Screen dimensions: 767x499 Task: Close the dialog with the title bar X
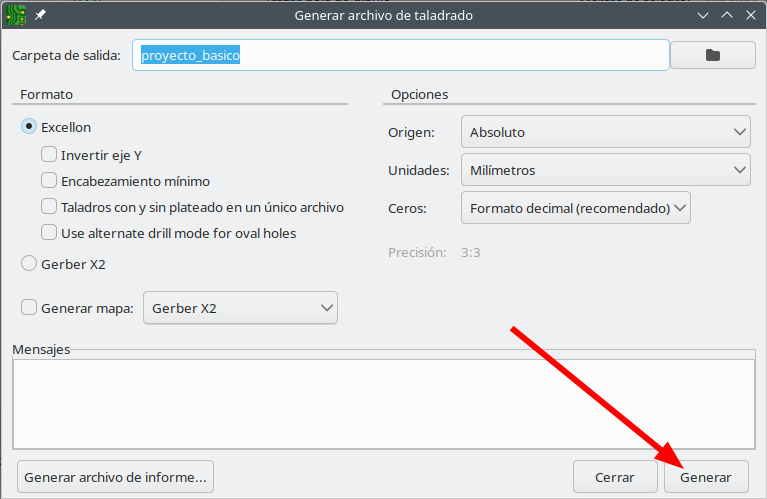coord(750,16)
